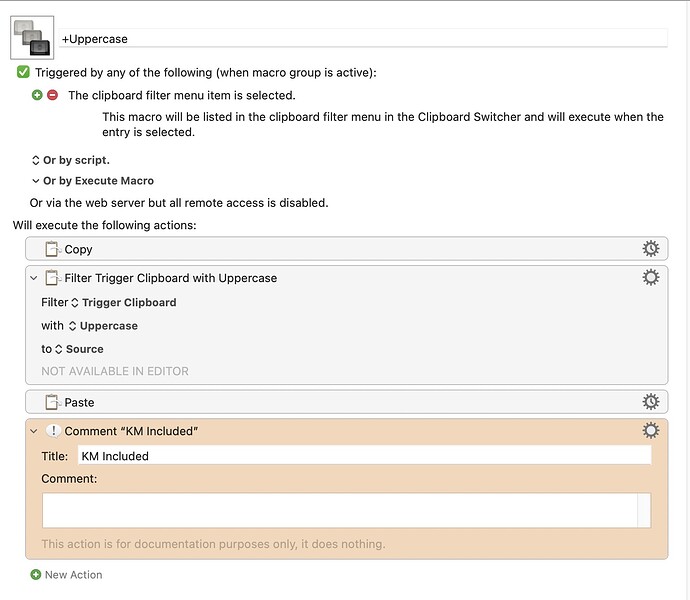The width and height of the screenshot is (690, 600).
Task: Toggle the 'Triggered by any of the following' checkbox
Action: 23,72
